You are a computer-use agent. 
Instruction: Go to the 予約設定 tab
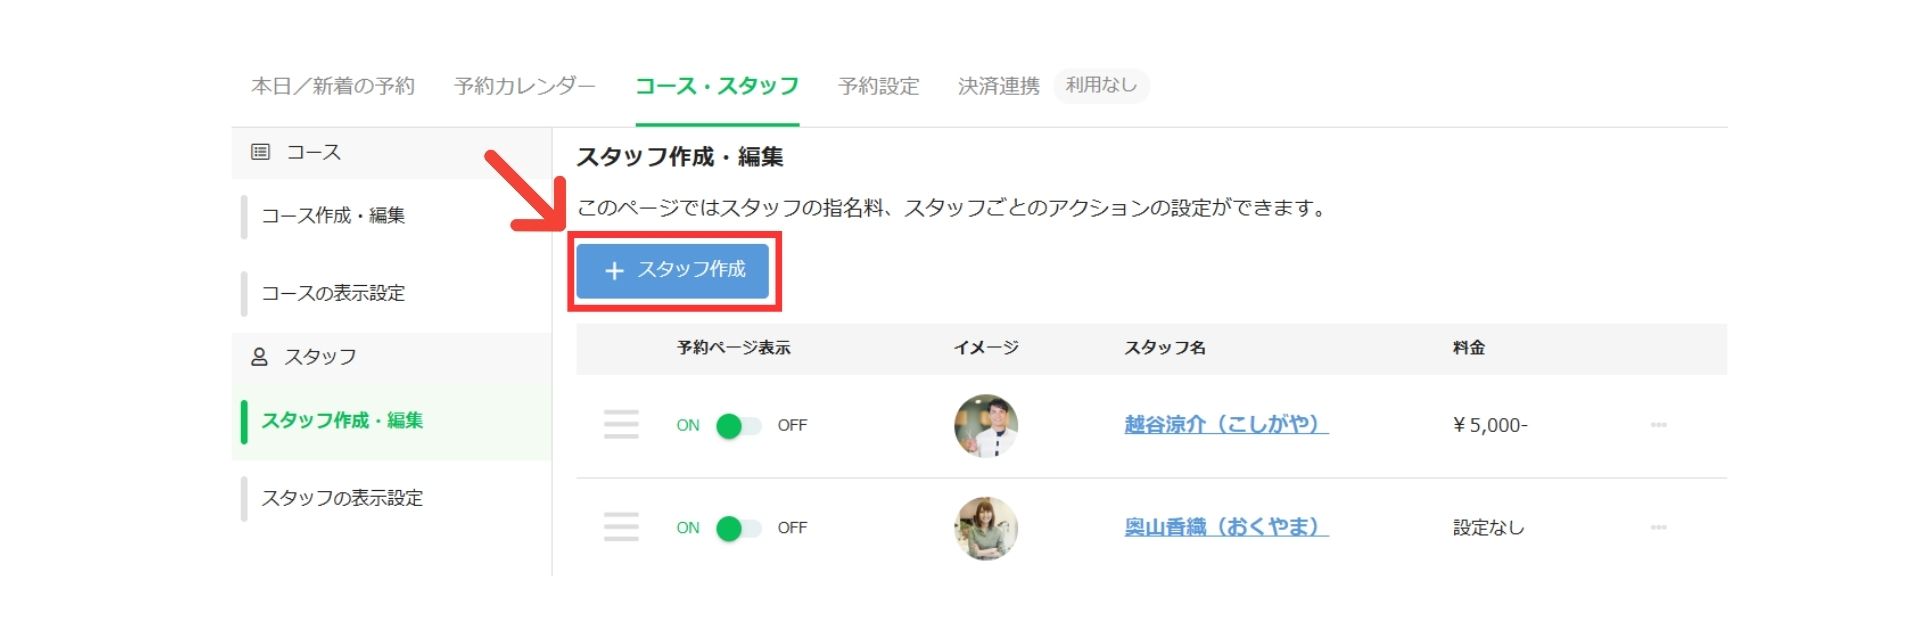[878, 86]
